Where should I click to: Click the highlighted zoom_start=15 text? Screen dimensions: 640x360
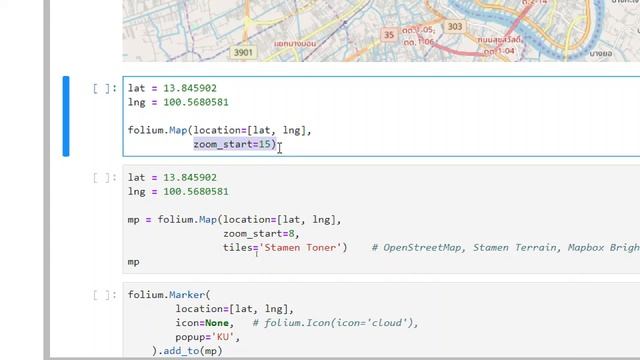[x=235, y=144]
